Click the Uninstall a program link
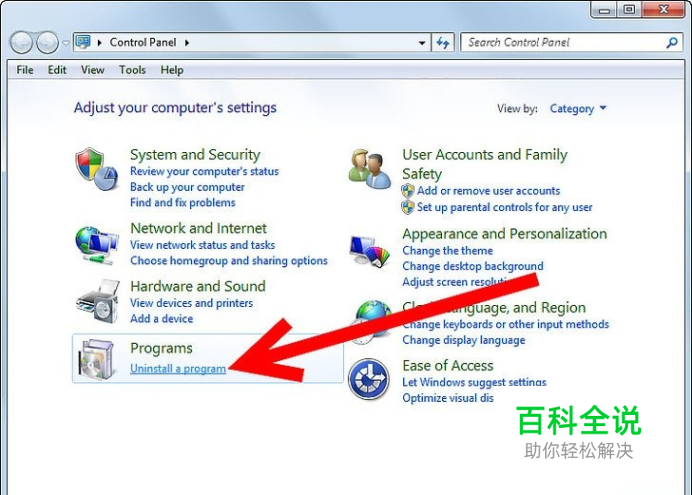Image resolution: width=692 pixels, height=495 pixels. (178, 368)
